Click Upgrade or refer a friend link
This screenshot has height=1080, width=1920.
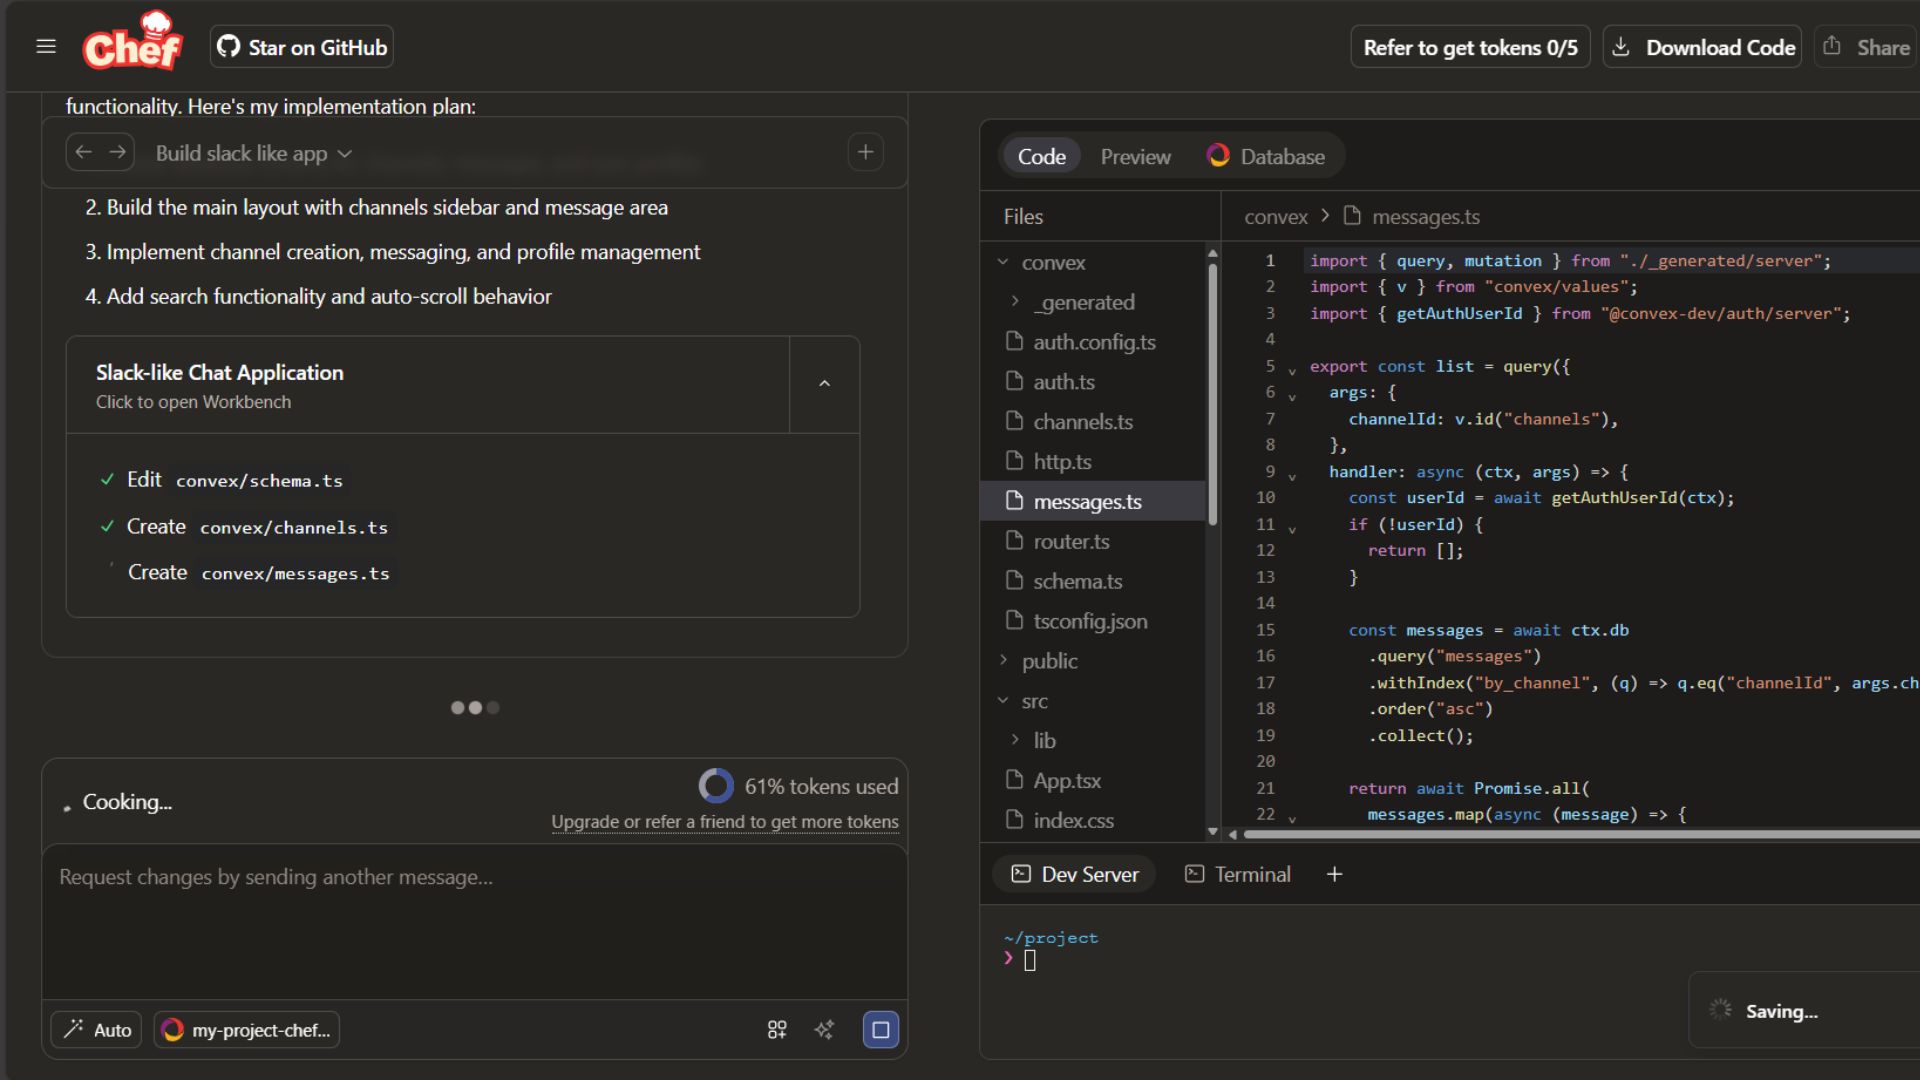point(724,822)
